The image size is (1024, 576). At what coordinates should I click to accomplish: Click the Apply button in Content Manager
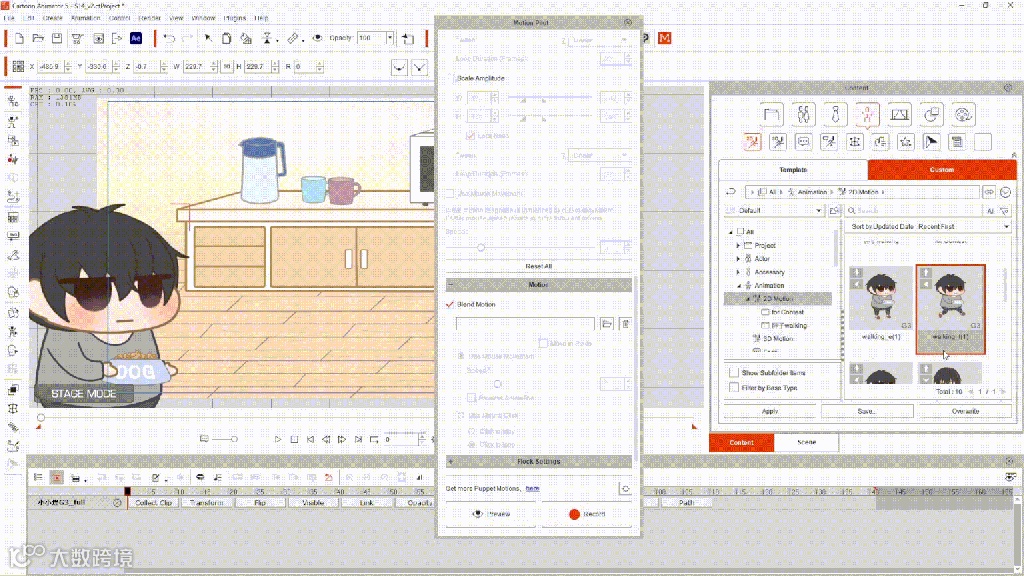click(x=770, y=411)
